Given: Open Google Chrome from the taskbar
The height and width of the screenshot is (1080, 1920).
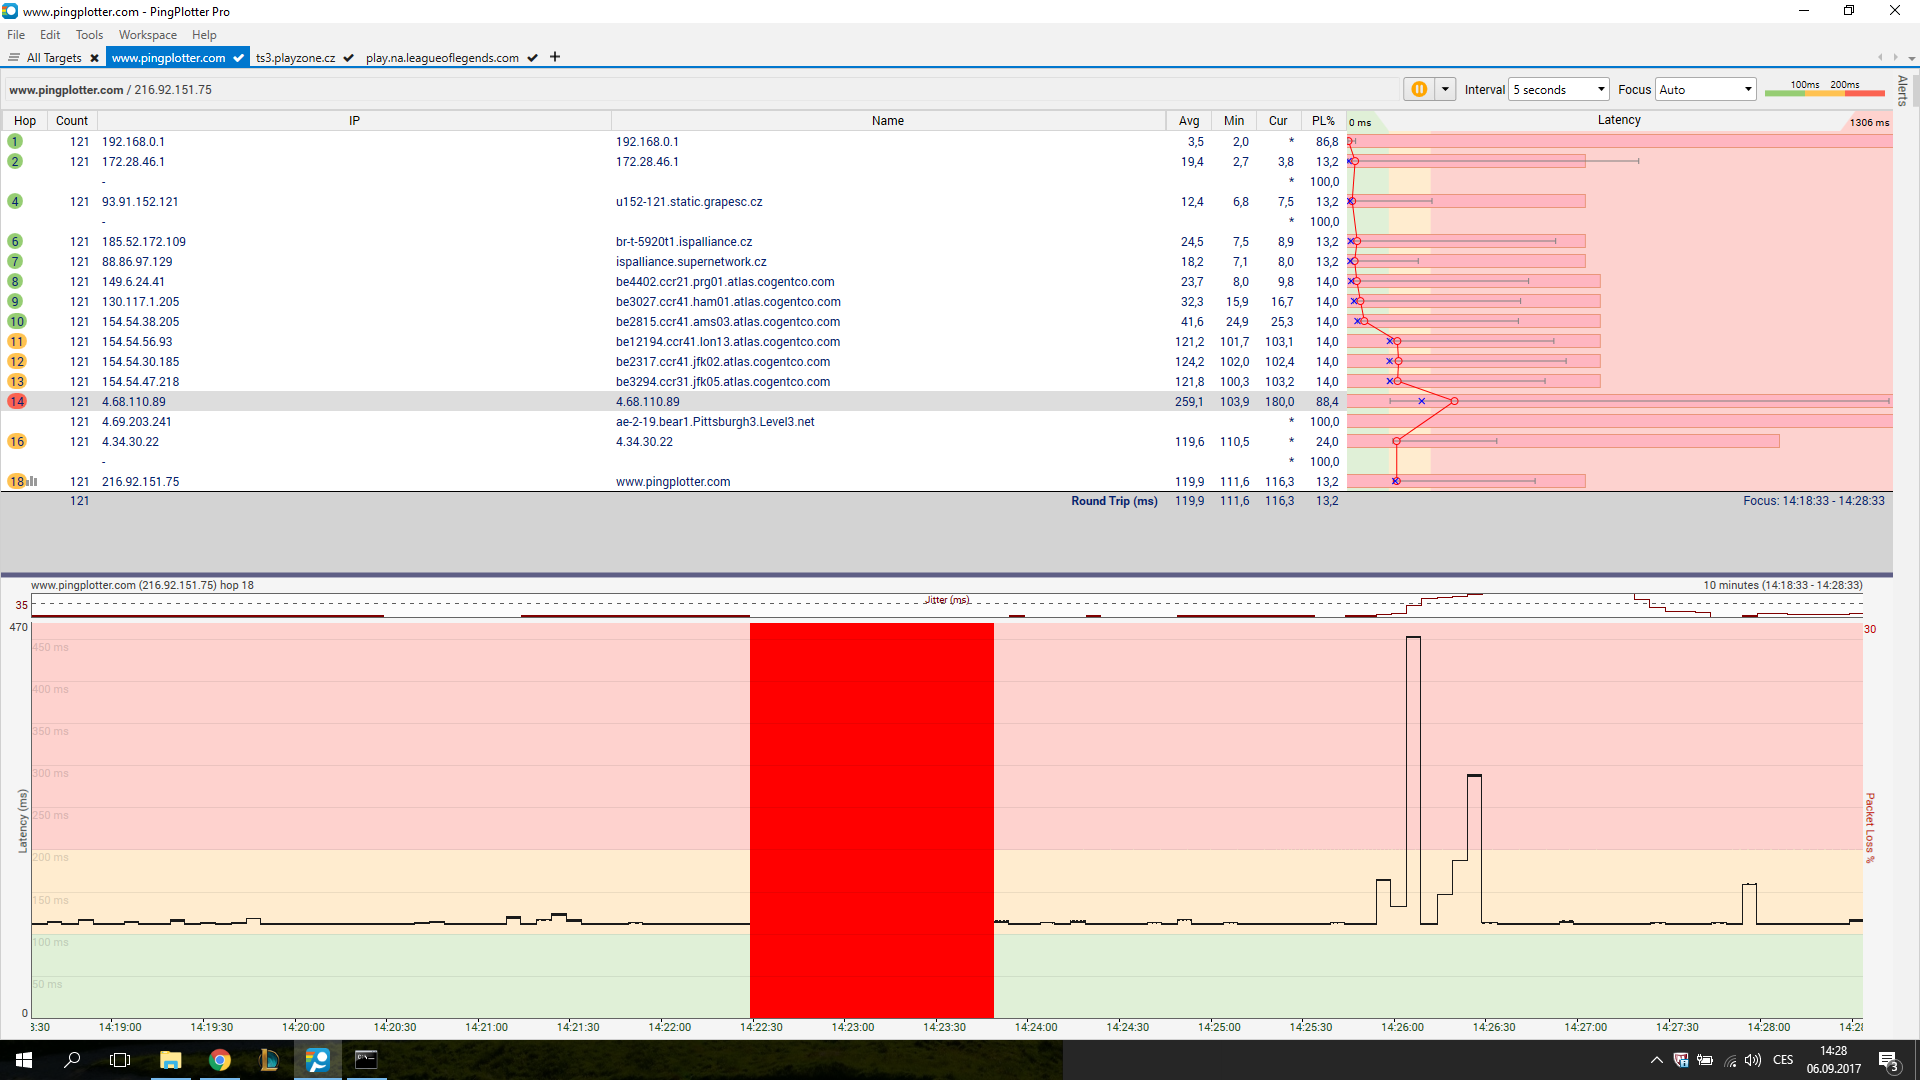Looking at the screenshot, I should coord(219,1060).
